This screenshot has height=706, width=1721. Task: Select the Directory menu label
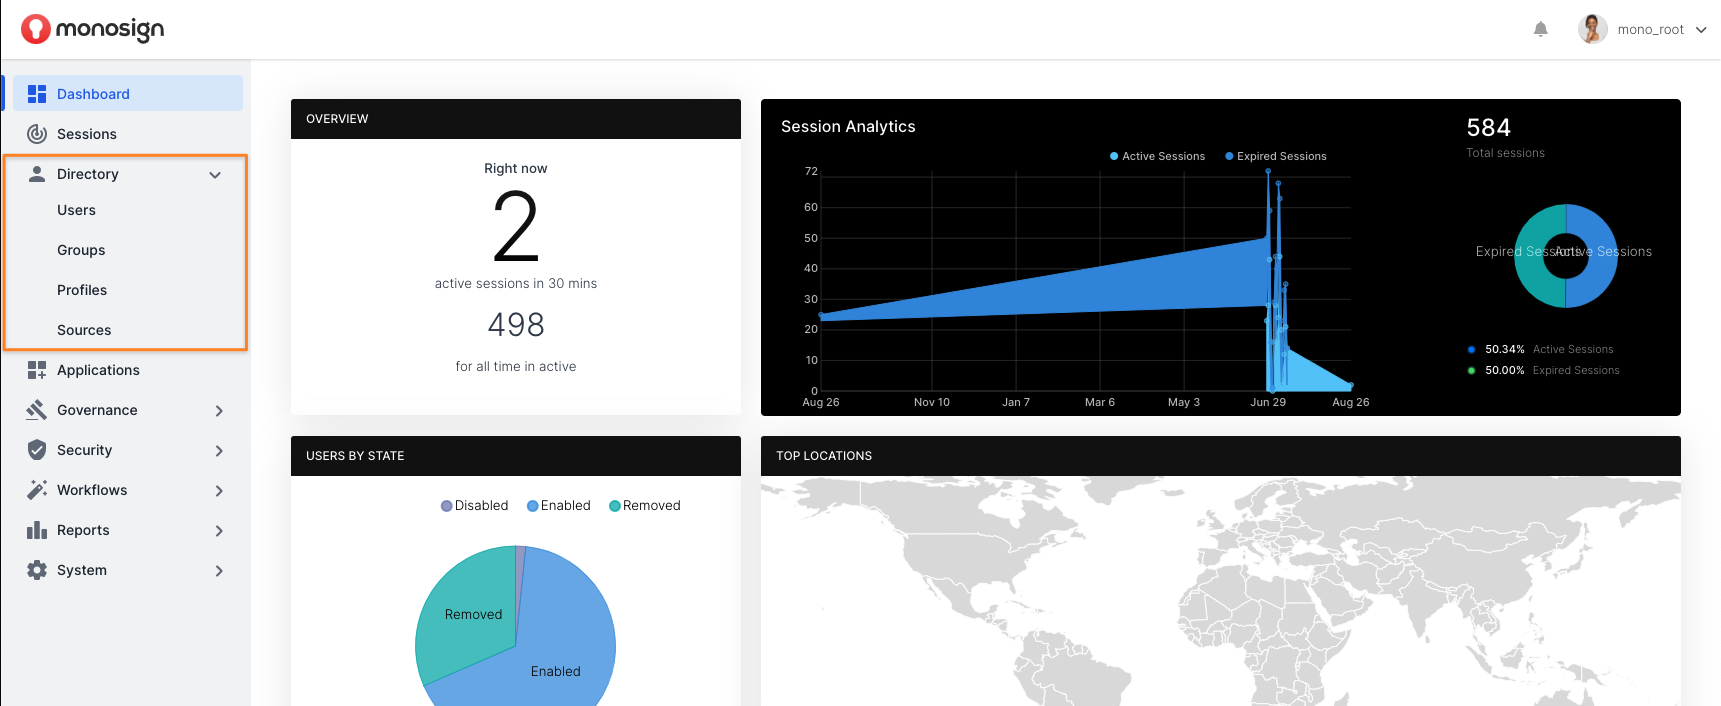pos(88,174)
